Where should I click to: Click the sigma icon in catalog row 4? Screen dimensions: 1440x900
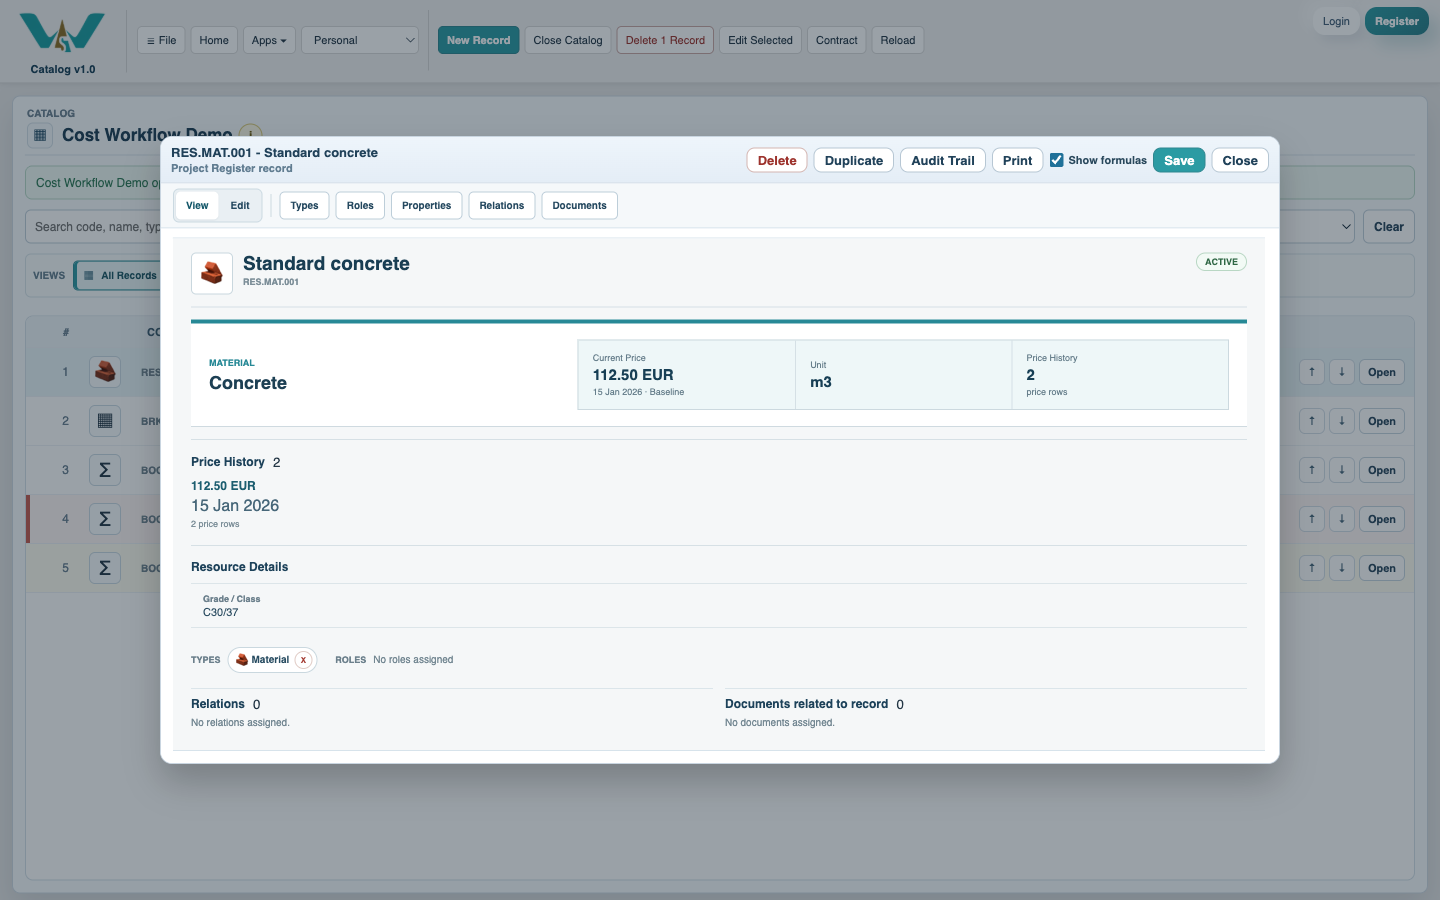click(105, 519)
